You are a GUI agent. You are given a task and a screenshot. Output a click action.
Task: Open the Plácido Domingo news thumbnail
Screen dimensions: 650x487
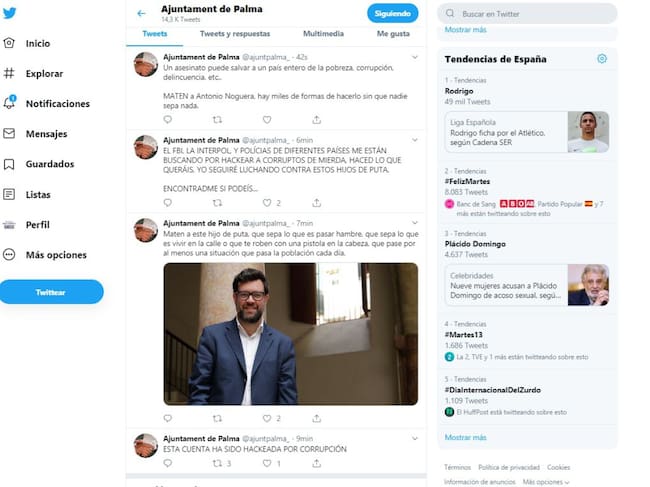587,285
